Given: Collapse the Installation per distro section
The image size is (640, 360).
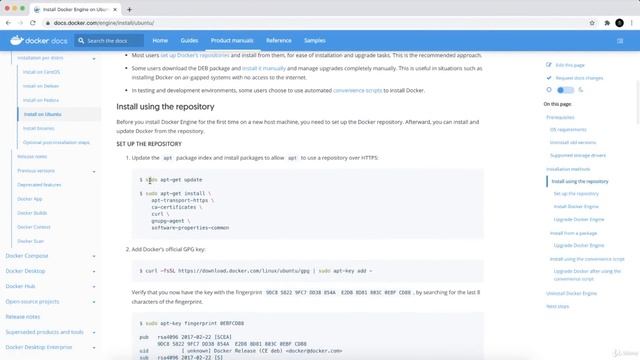Looking at the screenshot, I should click(94, 59).
